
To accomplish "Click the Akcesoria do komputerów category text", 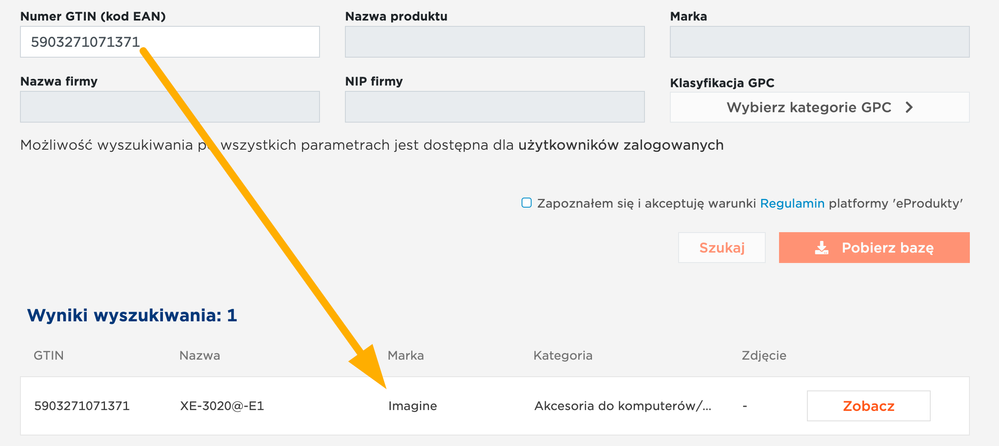I will (x=622, y=406).
